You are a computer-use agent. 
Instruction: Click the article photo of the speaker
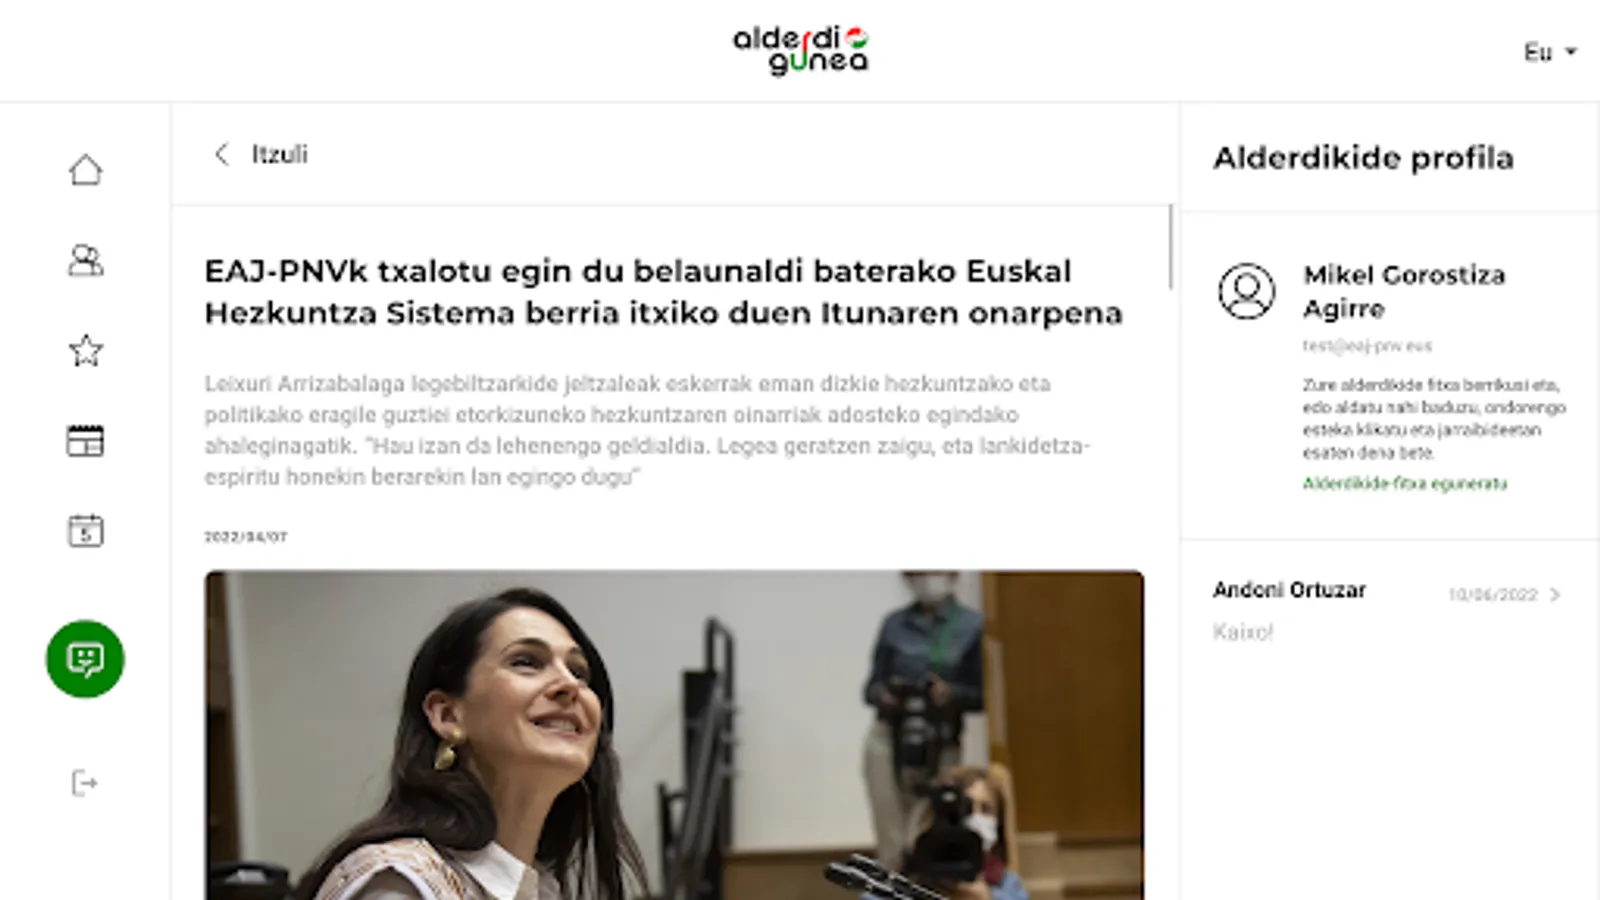pos(674,735)
